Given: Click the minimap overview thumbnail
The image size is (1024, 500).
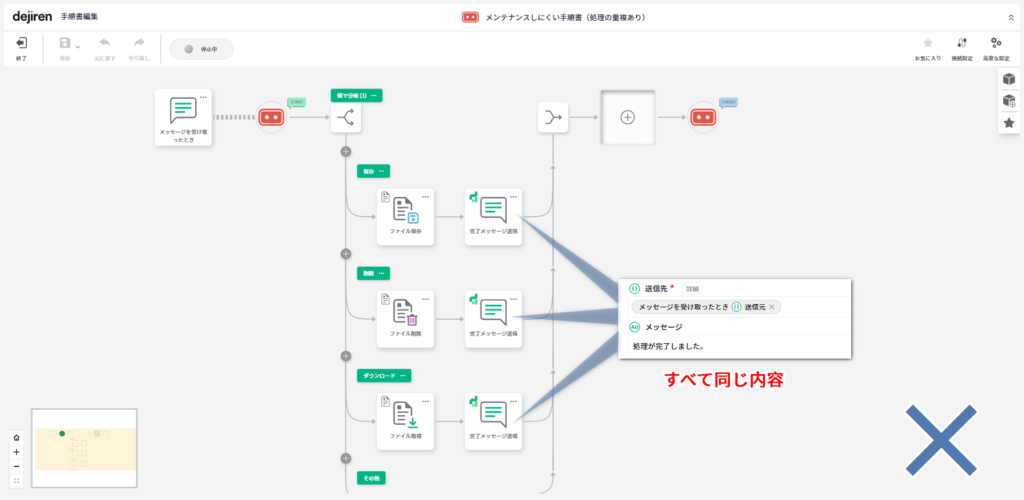Looking at the screenshot, I should [84, 448].
